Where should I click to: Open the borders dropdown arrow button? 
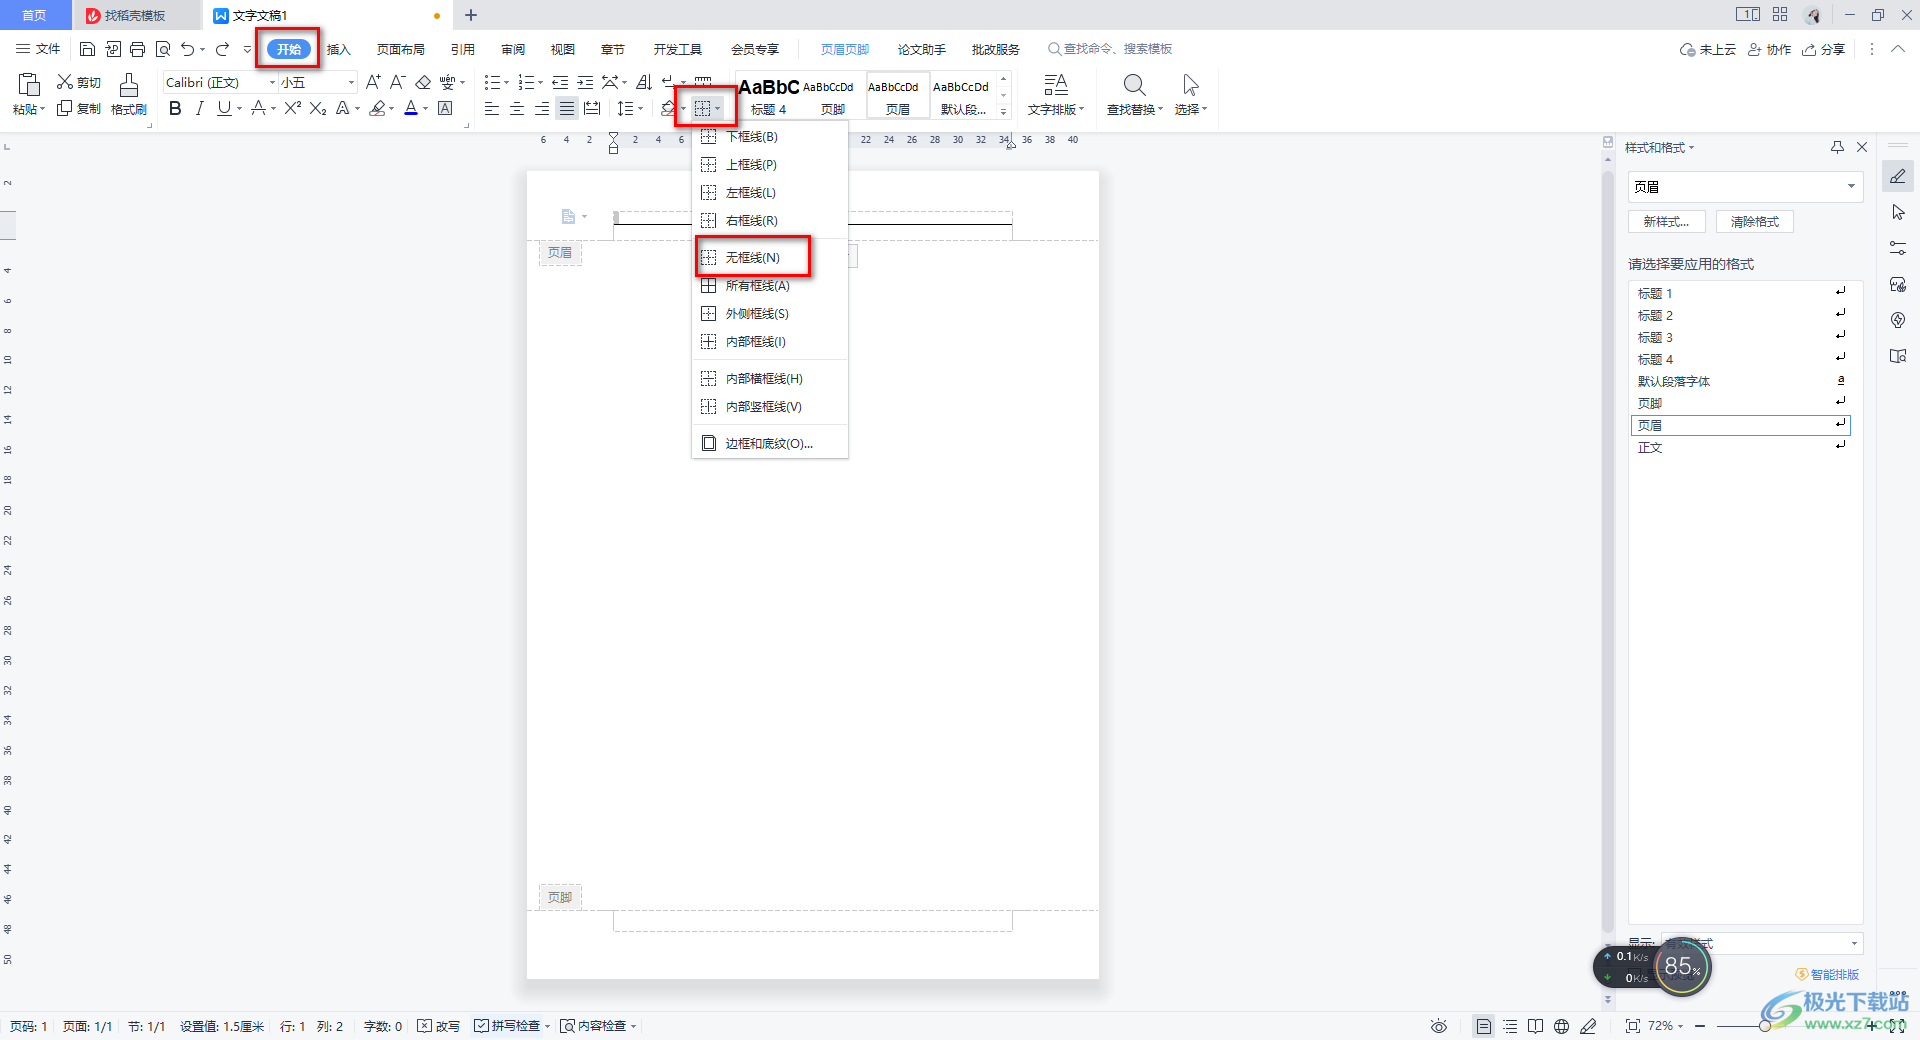[718, 108]
